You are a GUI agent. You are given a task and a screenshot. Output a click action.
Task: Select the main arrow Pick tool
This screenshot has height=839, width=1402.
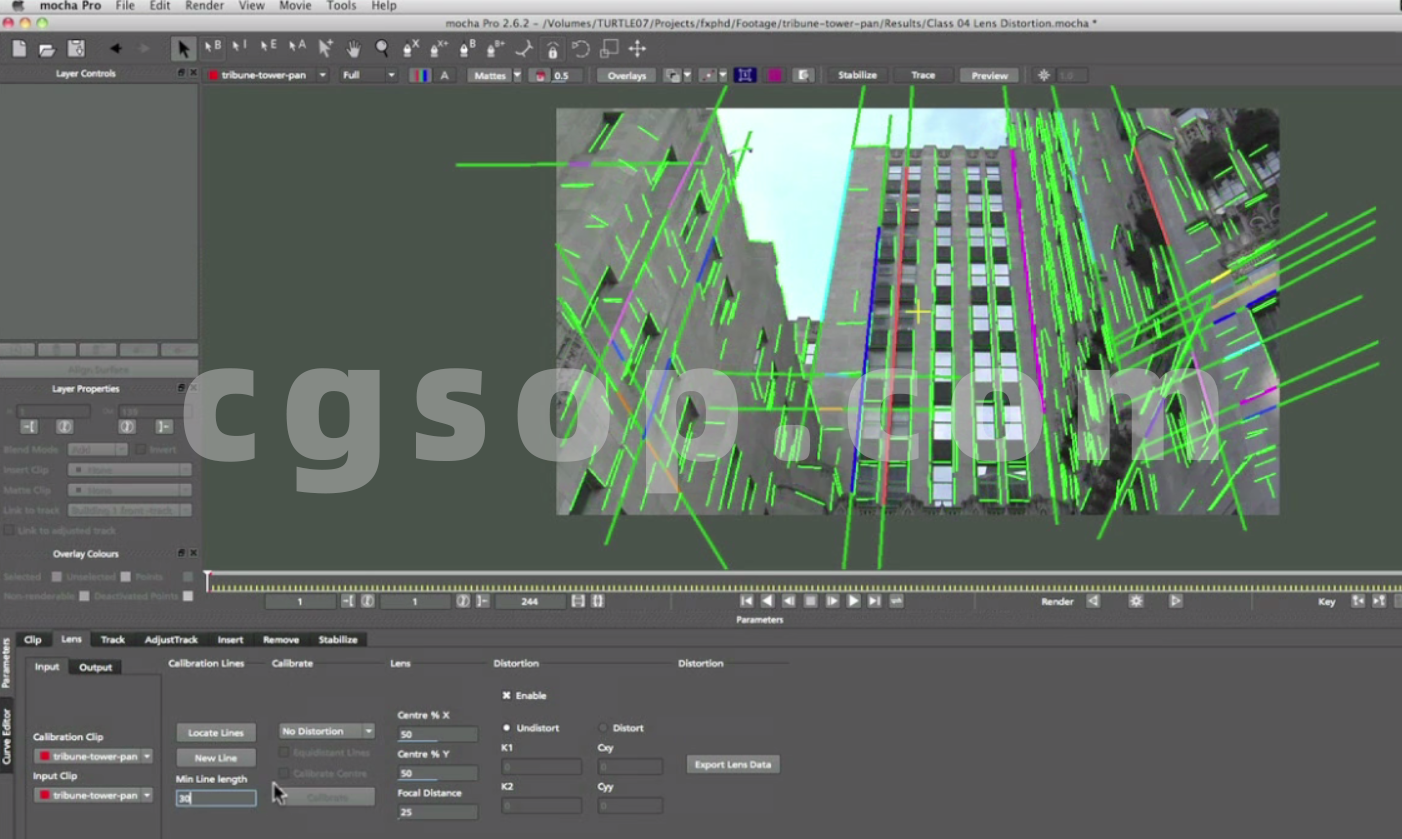[183, 48]
